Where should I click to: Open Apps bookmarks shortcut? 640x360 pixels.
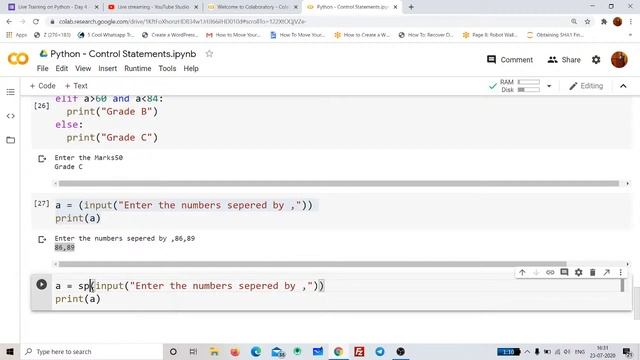coord(17,35)
